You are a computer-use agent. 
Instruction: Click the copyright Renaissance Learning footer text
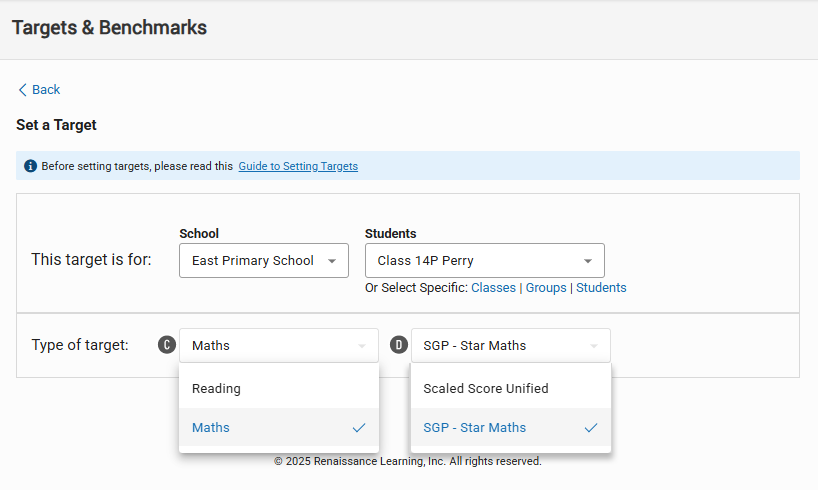408,461
